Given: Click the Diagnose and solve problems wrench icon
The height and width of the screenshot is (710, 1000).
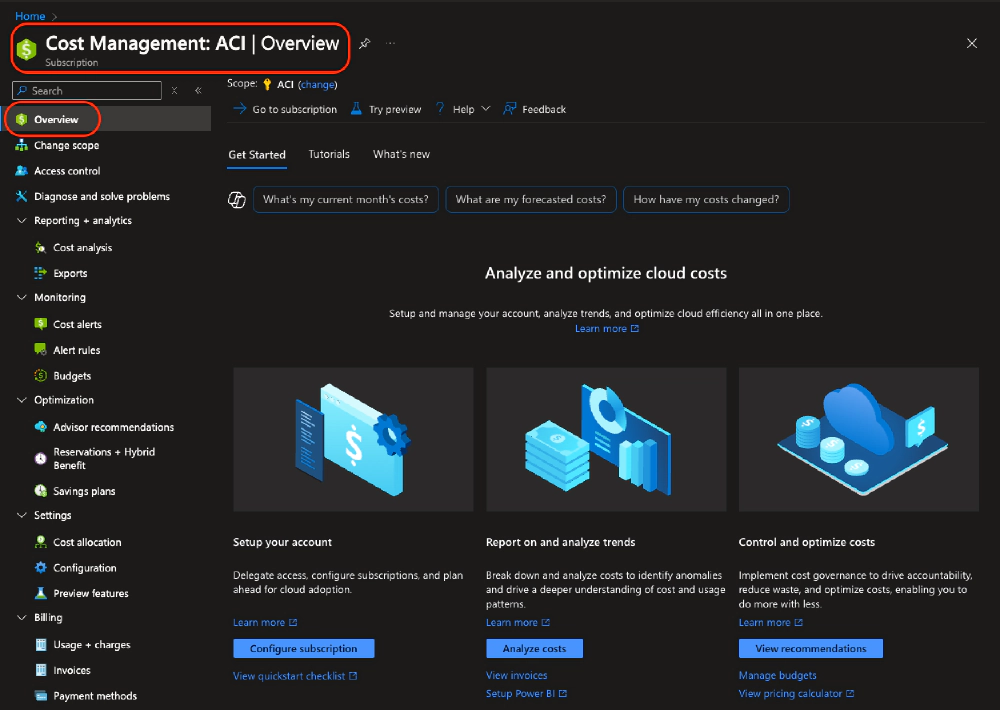Looking at the screenshot, I should 22,196.
